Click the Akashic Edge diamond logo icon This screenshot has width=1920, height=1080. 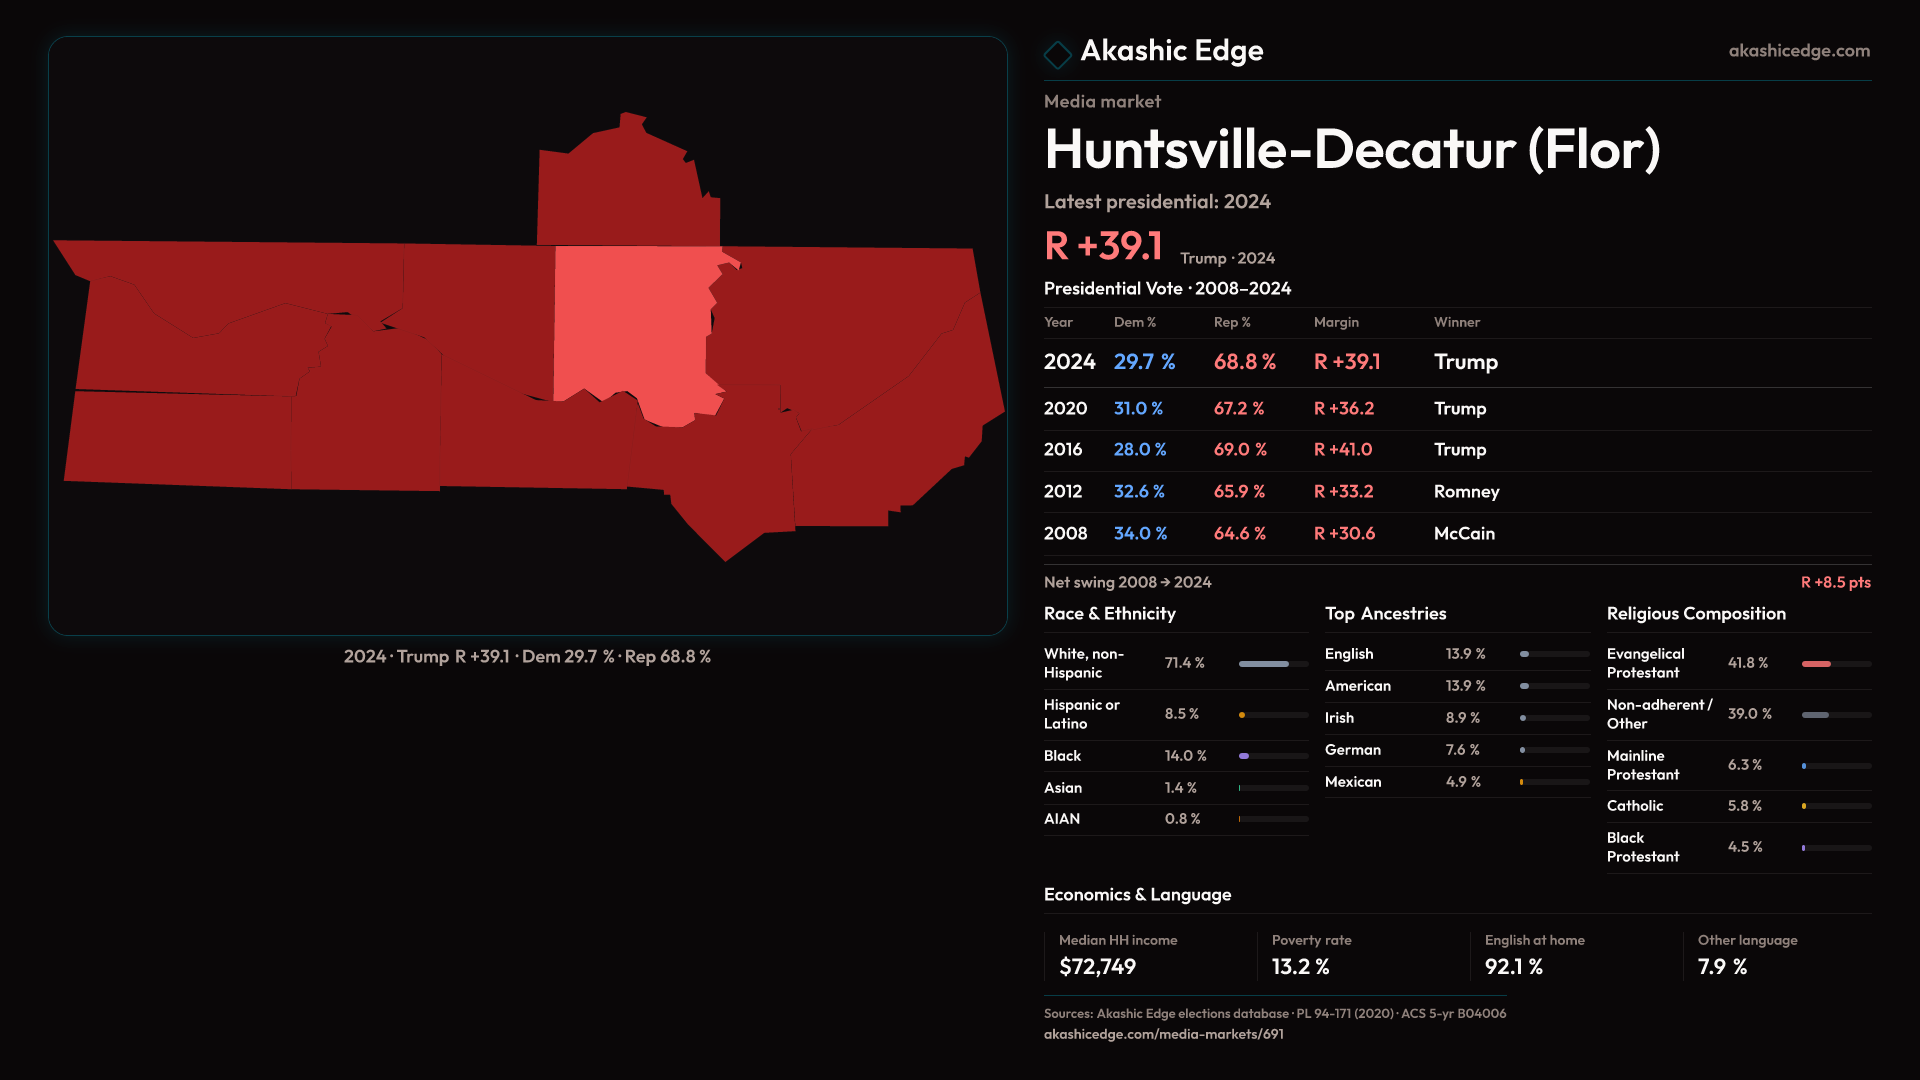click(1057, 53)
